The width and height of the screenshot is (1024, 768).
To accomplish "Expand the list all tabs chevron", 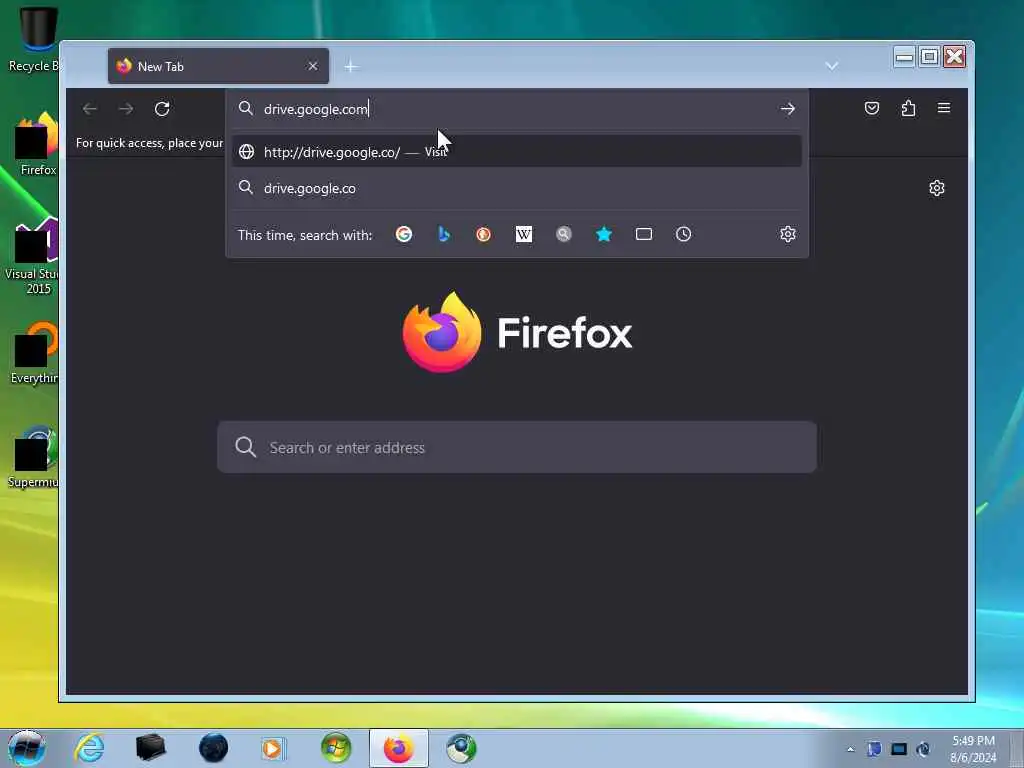I will click(831, 66).
